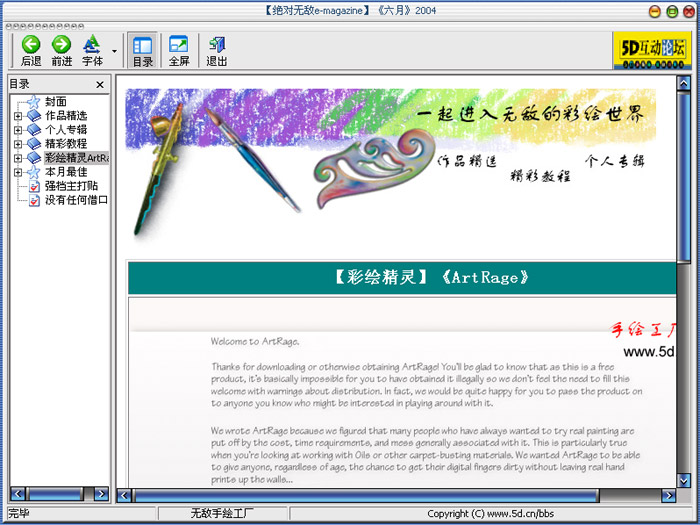Screen dimensions: 700x525
Task: Click the book icon beside 精彩教程
Action: click(34, 144)
